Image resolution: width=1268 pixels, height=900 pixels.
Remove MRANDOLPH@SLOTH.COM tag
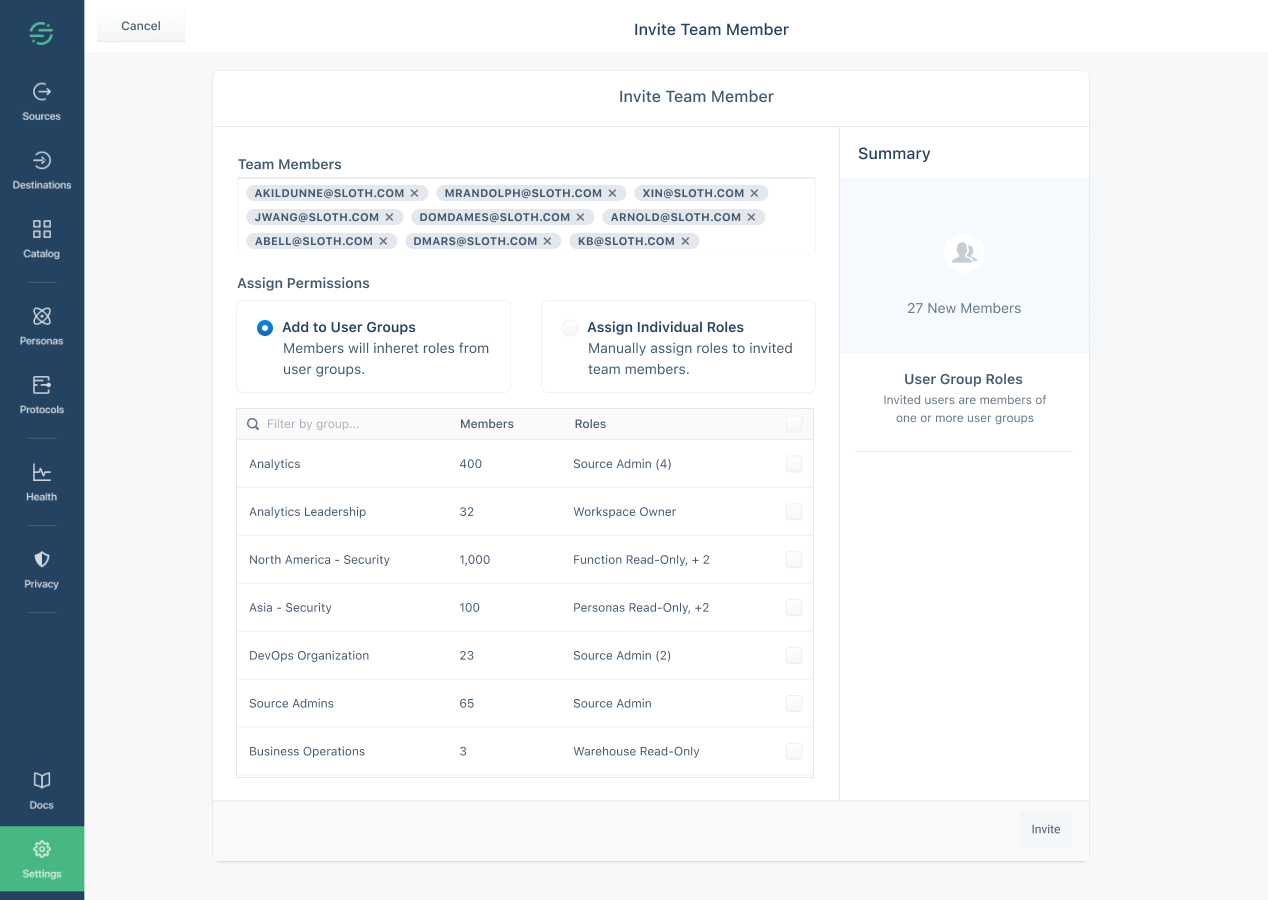(612, 193)
